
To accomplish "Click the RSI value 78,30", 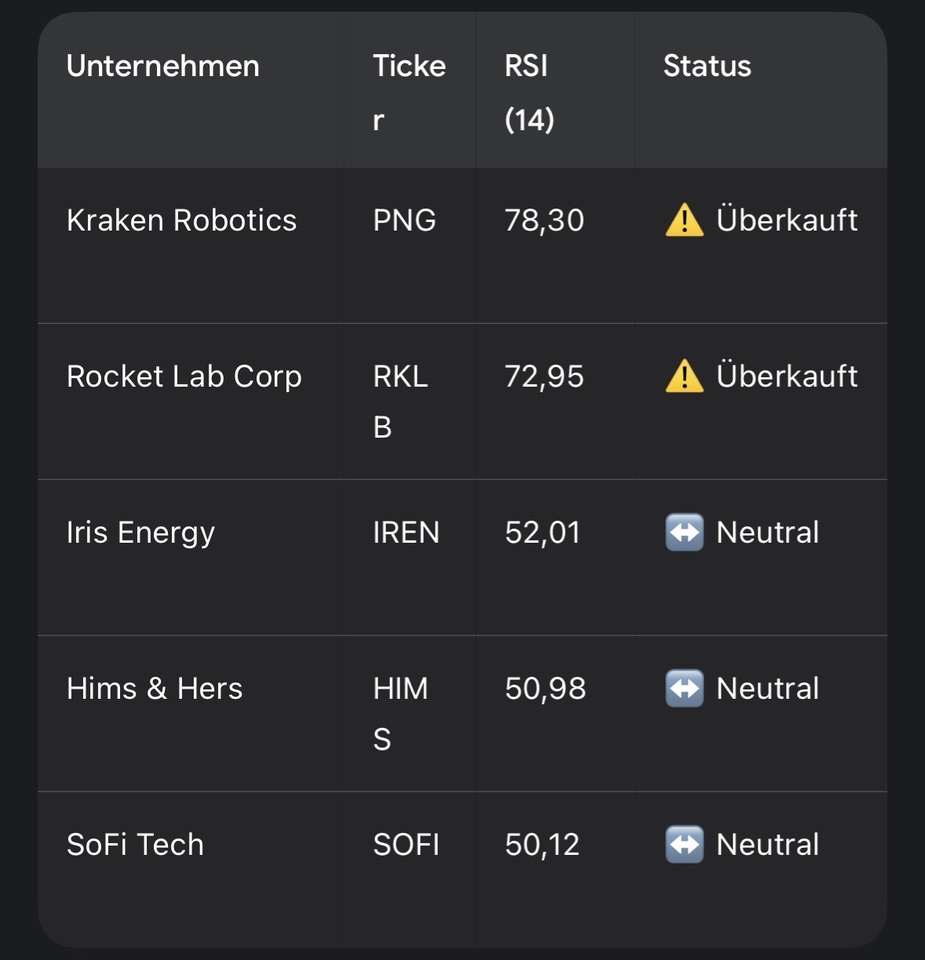I will coord(544,221).
